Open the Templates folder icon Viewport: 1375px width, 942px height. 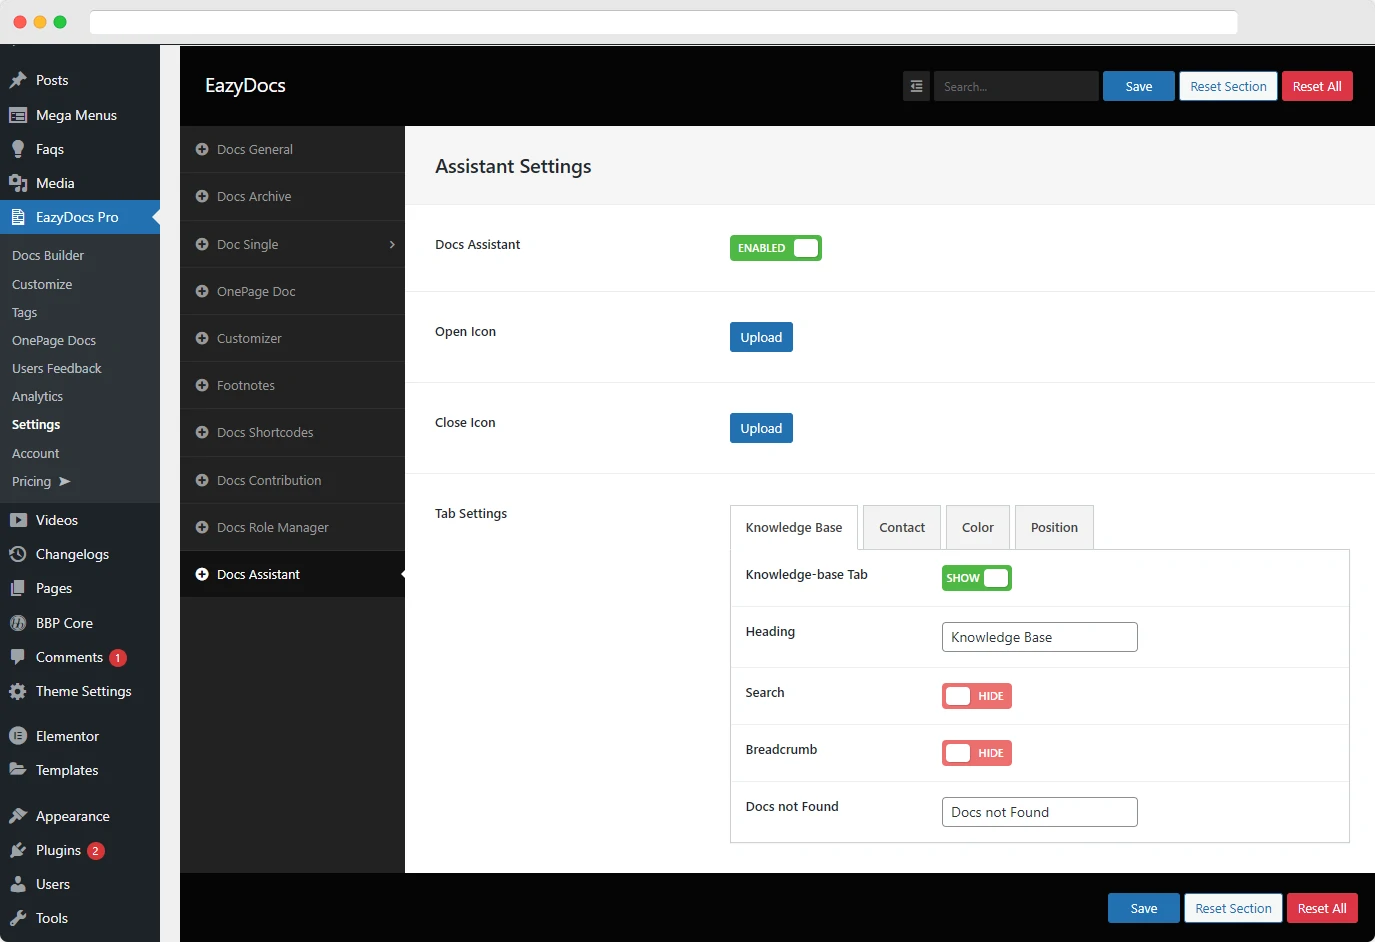(20, 770)
